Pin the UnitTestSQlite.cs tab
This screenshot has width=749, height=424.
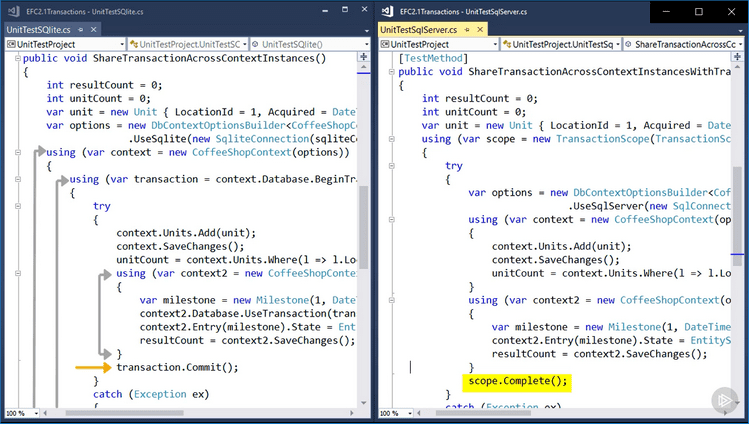click(81, 30)
